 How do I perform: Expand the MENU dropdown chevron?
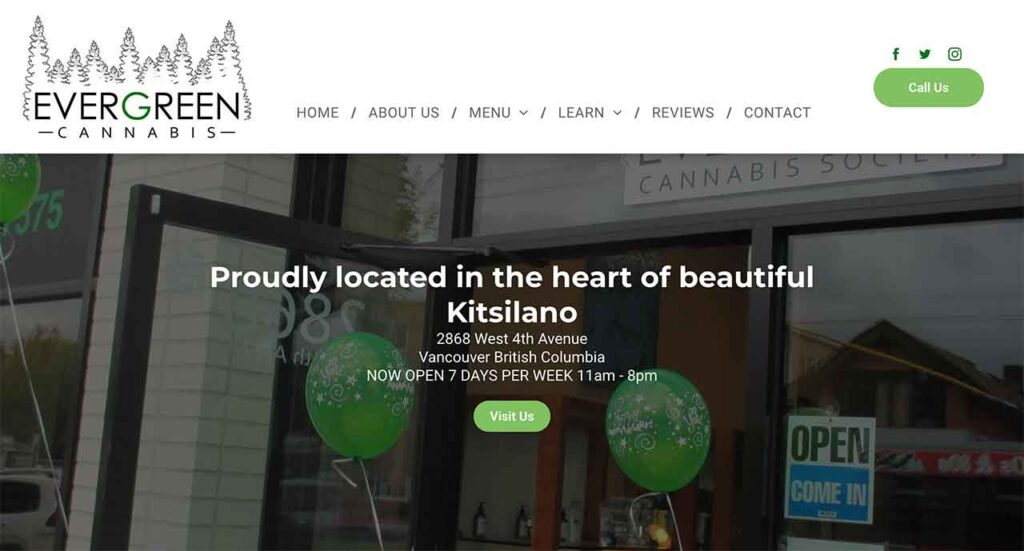pos(524,113)
